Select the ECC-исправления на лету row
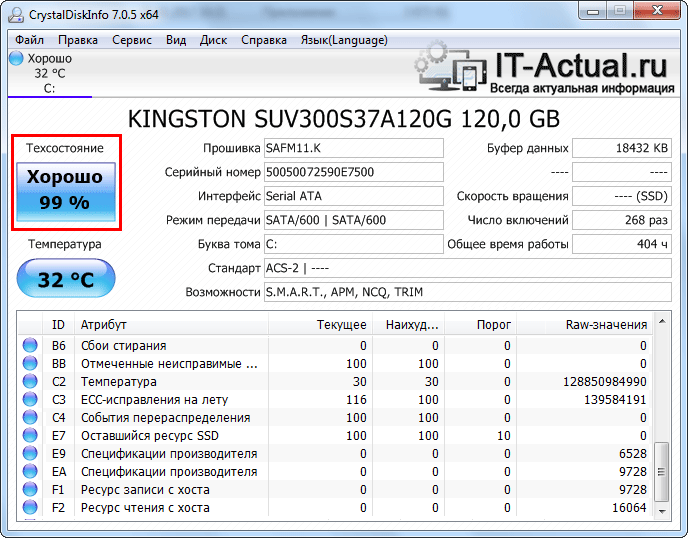The width and height of the screenshot is (688, 538). point(335,399)
